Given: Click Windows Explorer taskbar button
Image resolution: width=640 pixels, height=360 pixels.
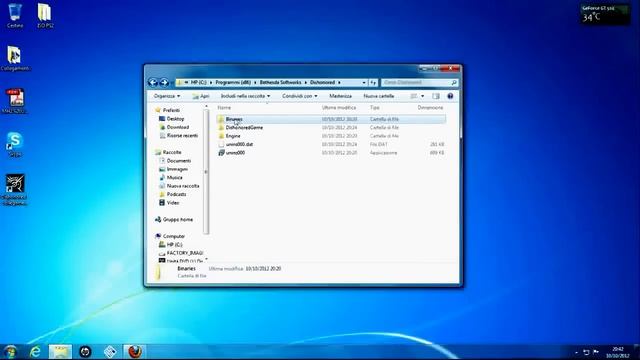Looking at the screenshot, I should pyautogui.click(x=60, y=351).
